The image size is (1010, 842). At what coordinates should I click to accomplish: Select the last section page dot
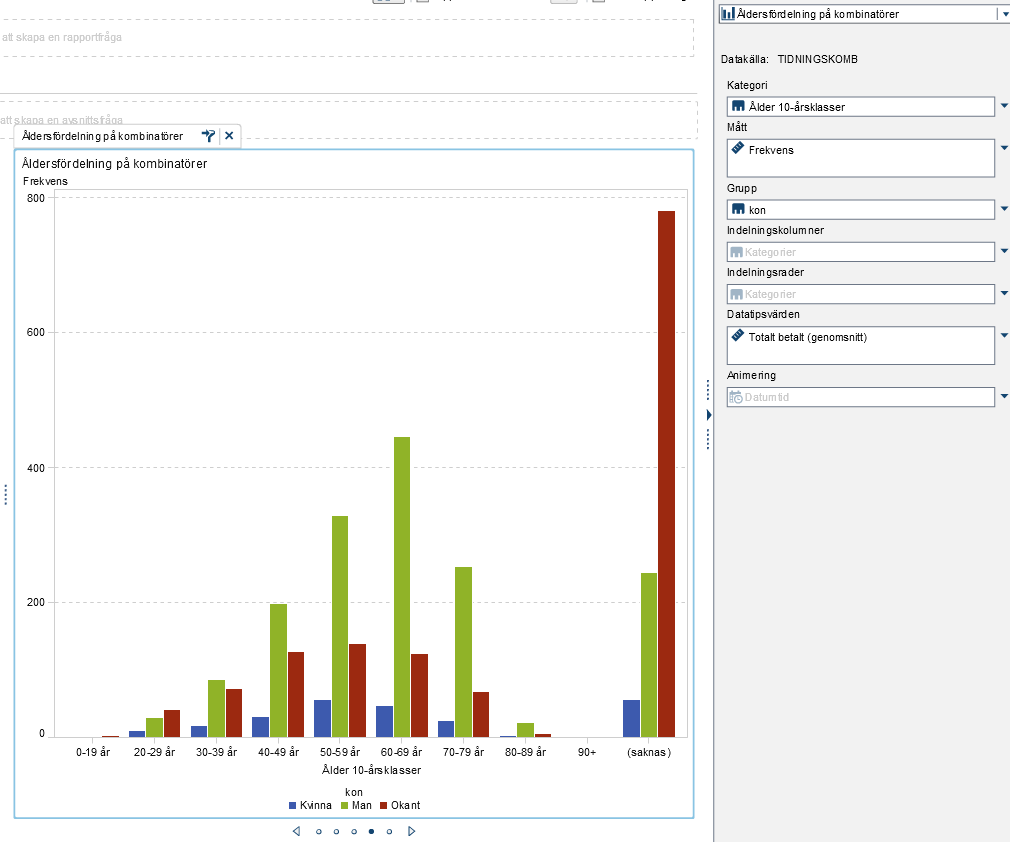tap(389, 831)
